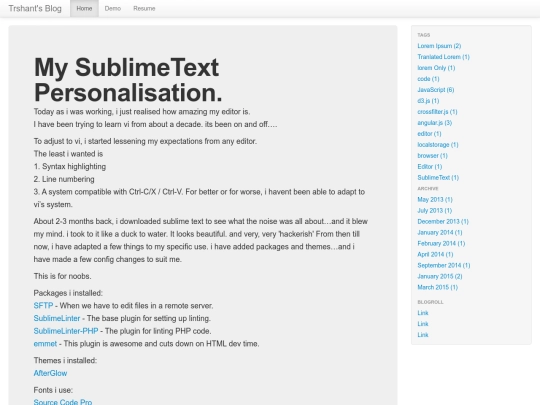Click the 'Fonts i use:' text
The image size is (540, 405).
tap(53, 390)
